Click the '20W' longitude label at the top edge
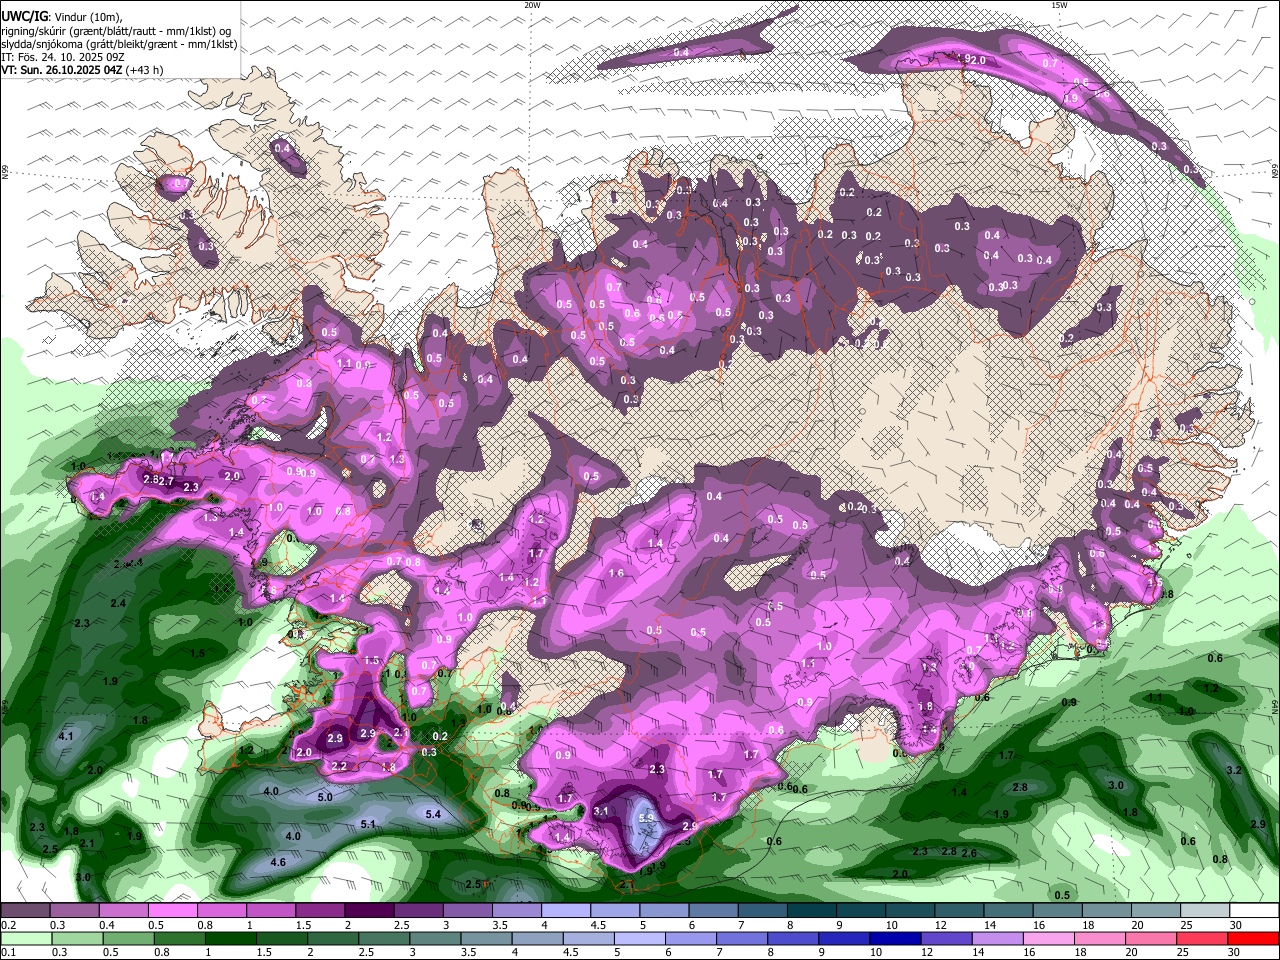The image size is (1280, 960). (x=532, y=5)
